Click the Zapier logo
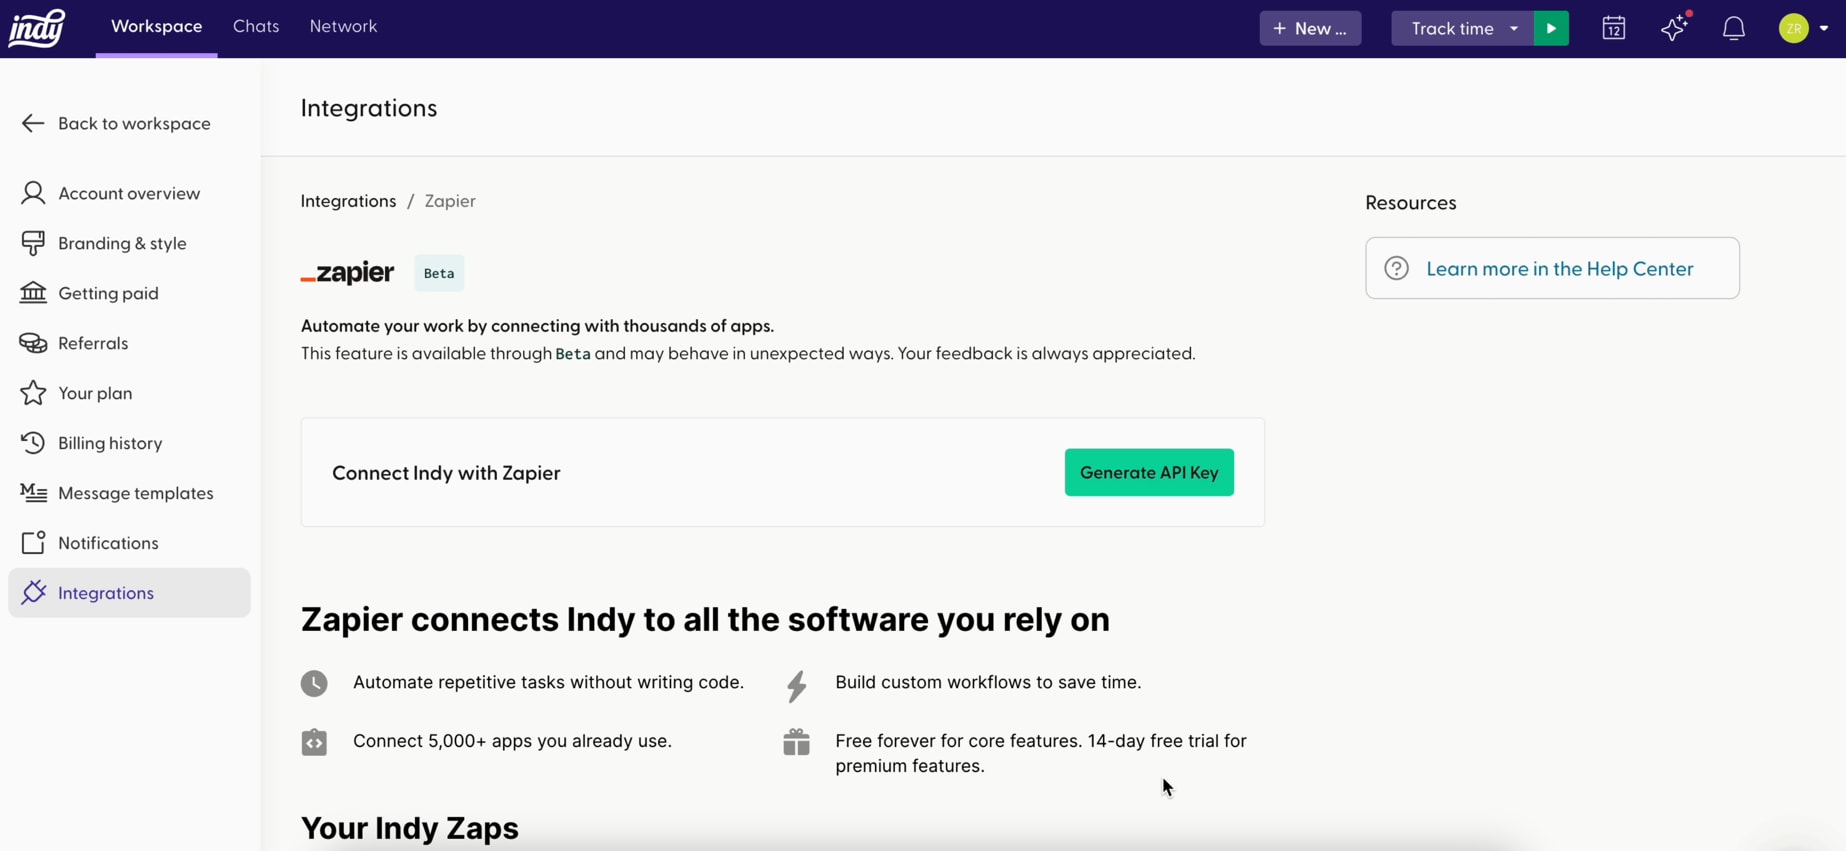This screenshot has width=1846, height=851. (348, 273)
